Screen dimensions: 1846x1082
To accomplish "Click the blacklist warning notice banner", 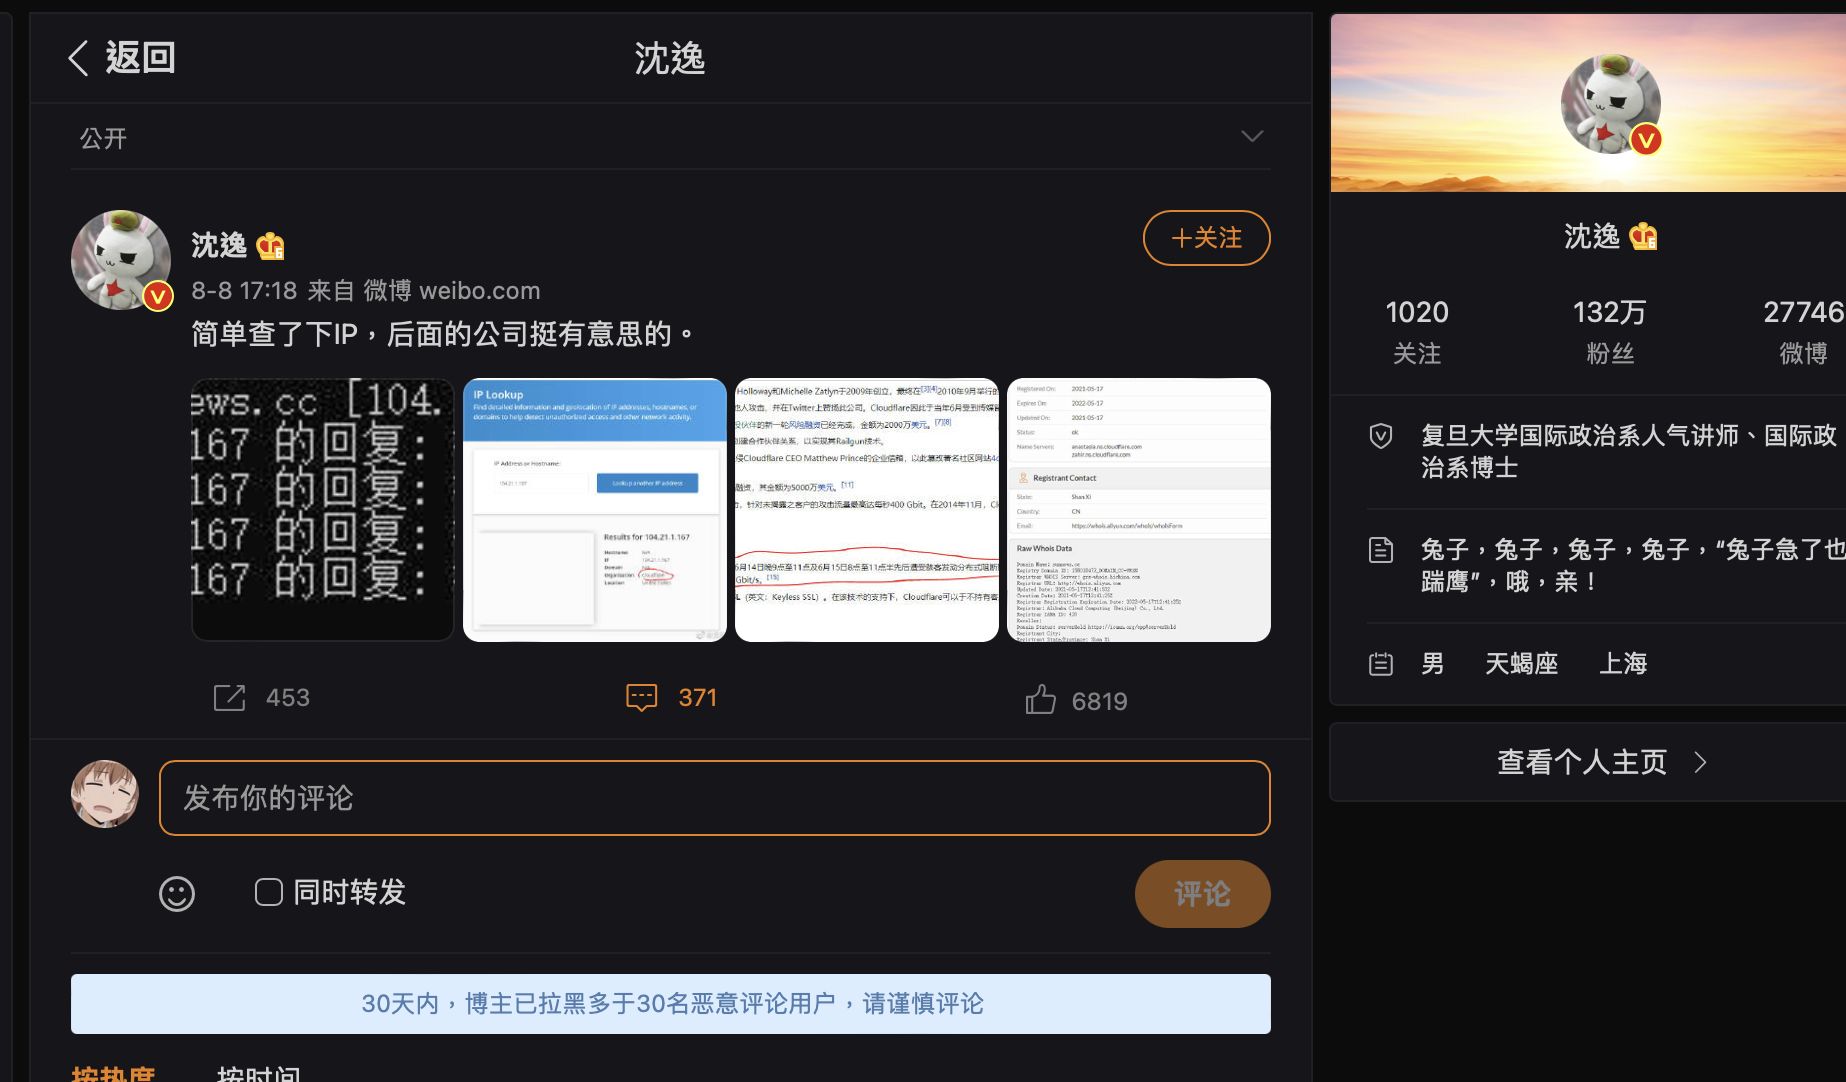I will click(x=671, y=1004).
